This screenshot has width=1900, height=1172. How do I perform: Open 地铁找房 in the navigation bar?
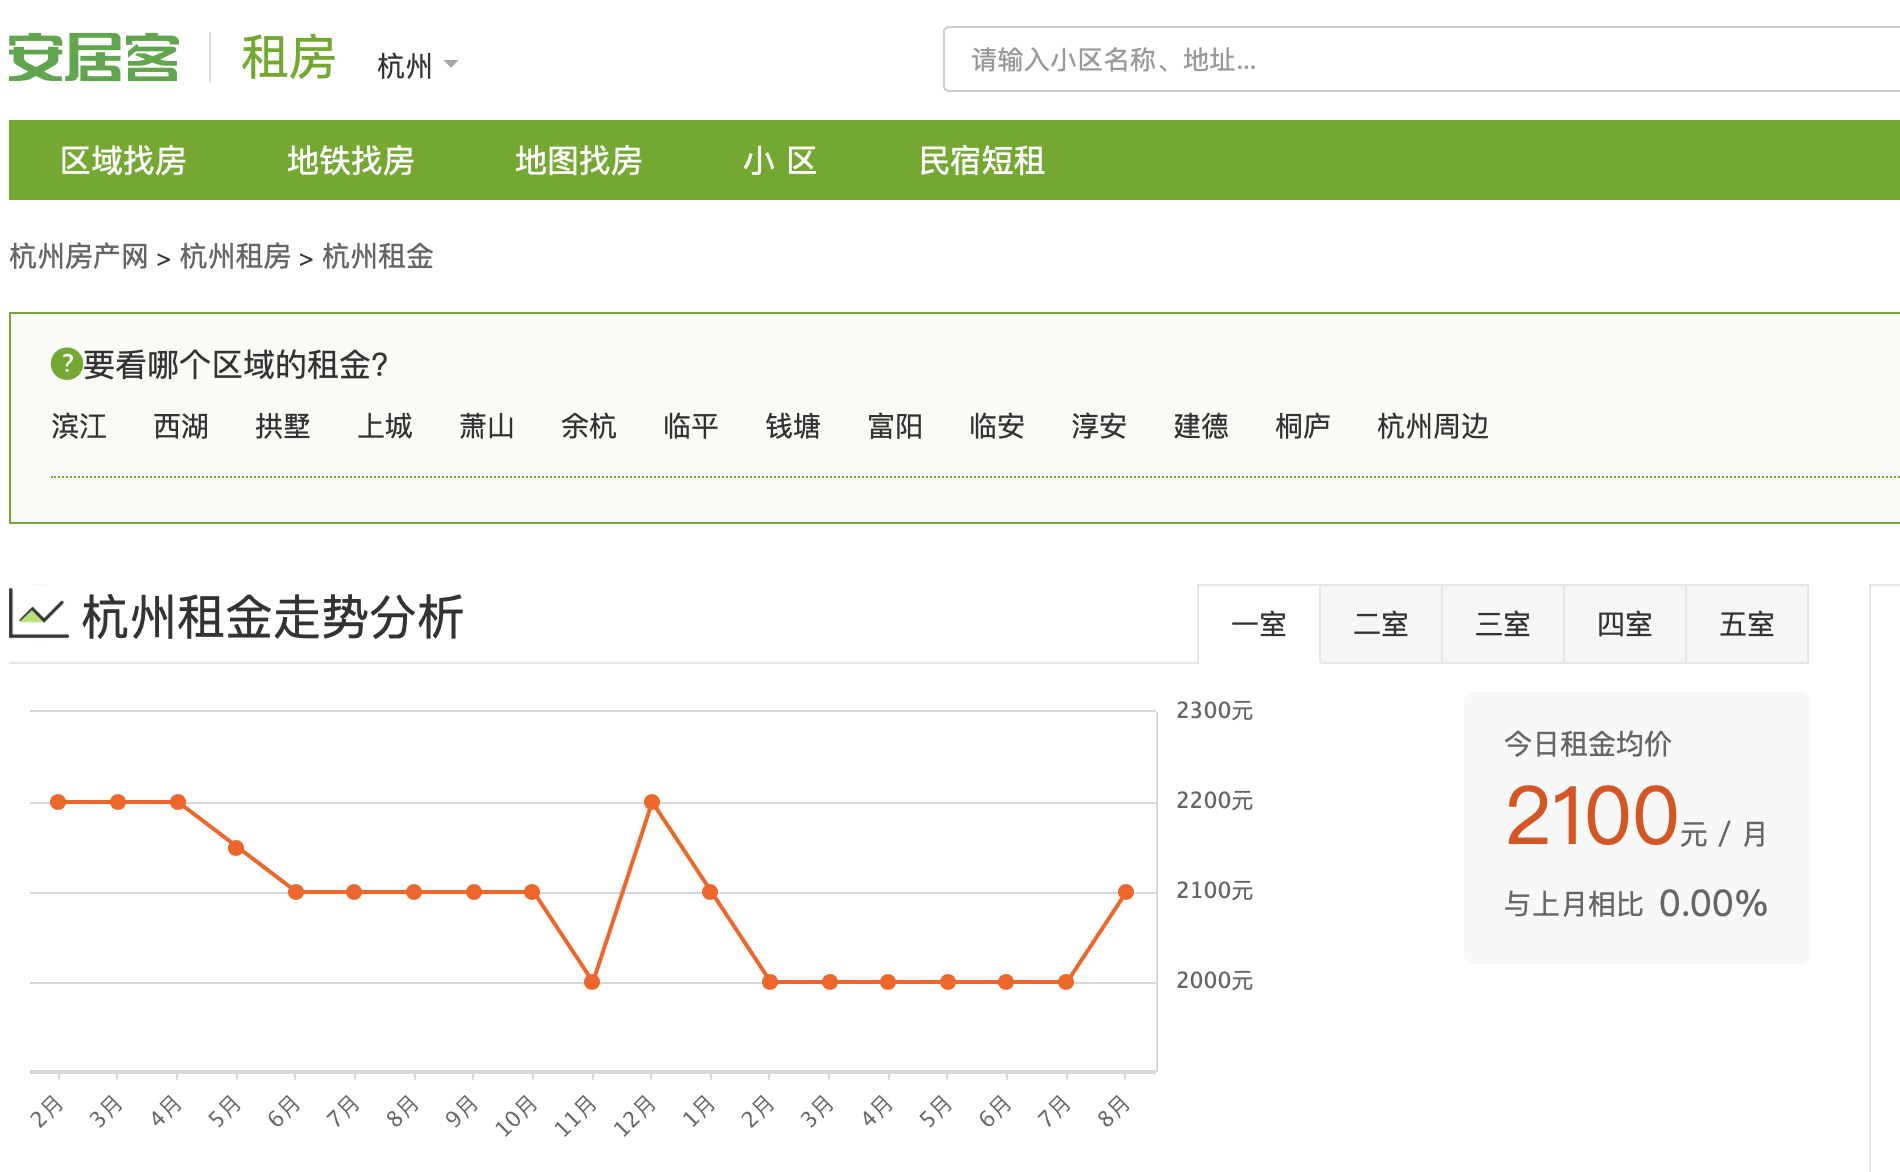pyautogui.click(x=350, y=161)
